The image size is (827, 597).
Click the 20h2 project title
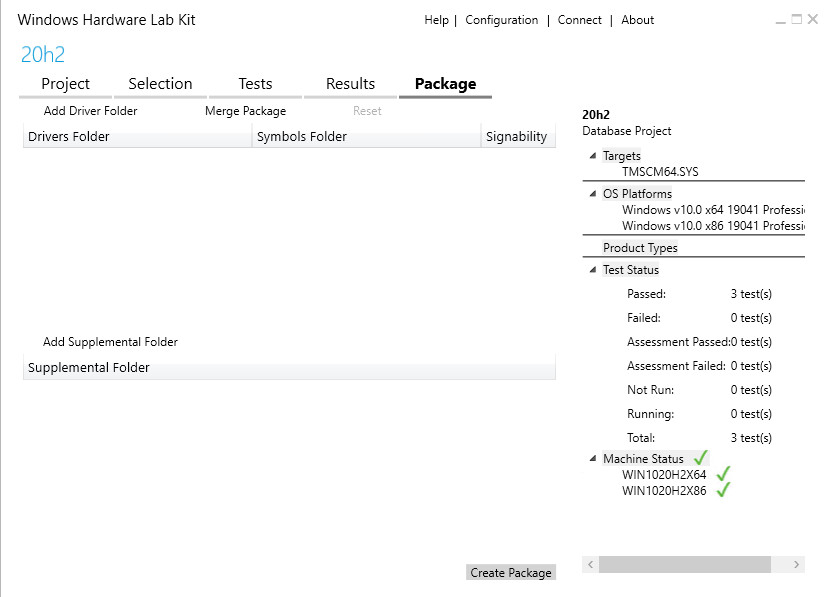[43, 54]
